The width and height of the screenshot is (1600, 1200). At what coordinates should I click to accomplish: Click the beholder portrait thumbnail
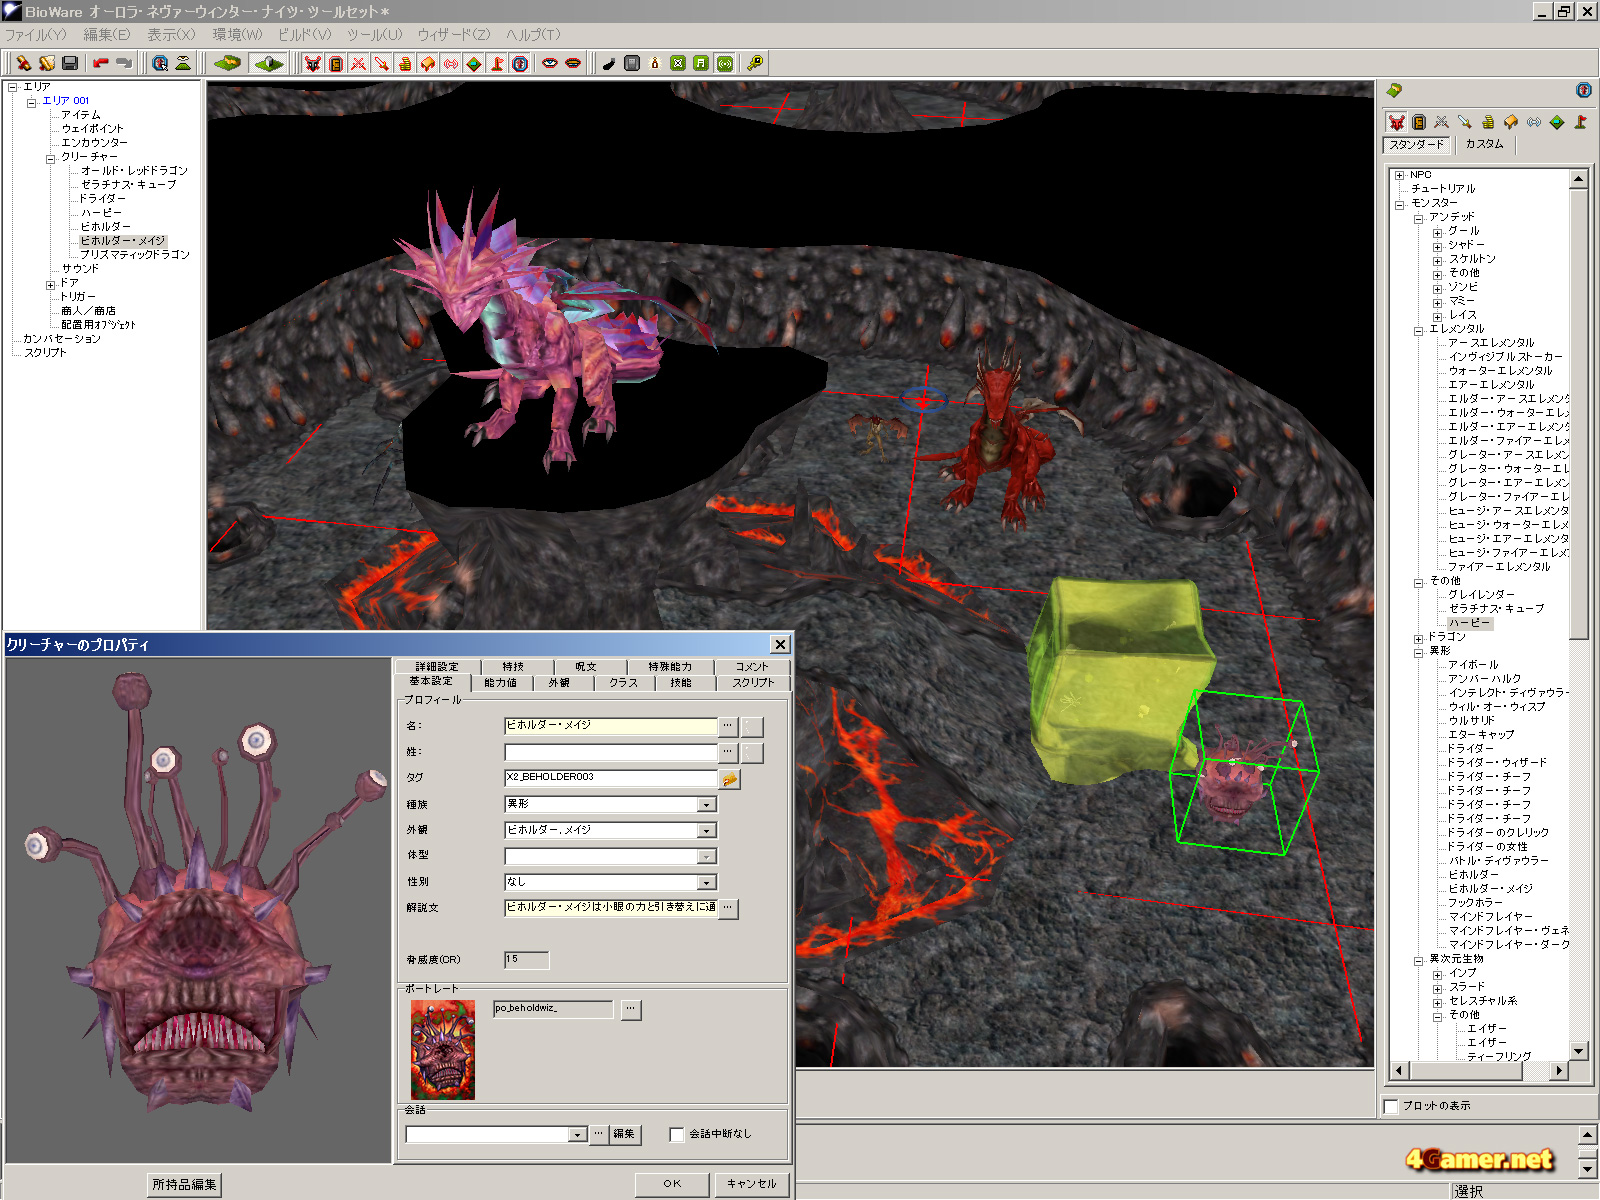(443, 1050)
